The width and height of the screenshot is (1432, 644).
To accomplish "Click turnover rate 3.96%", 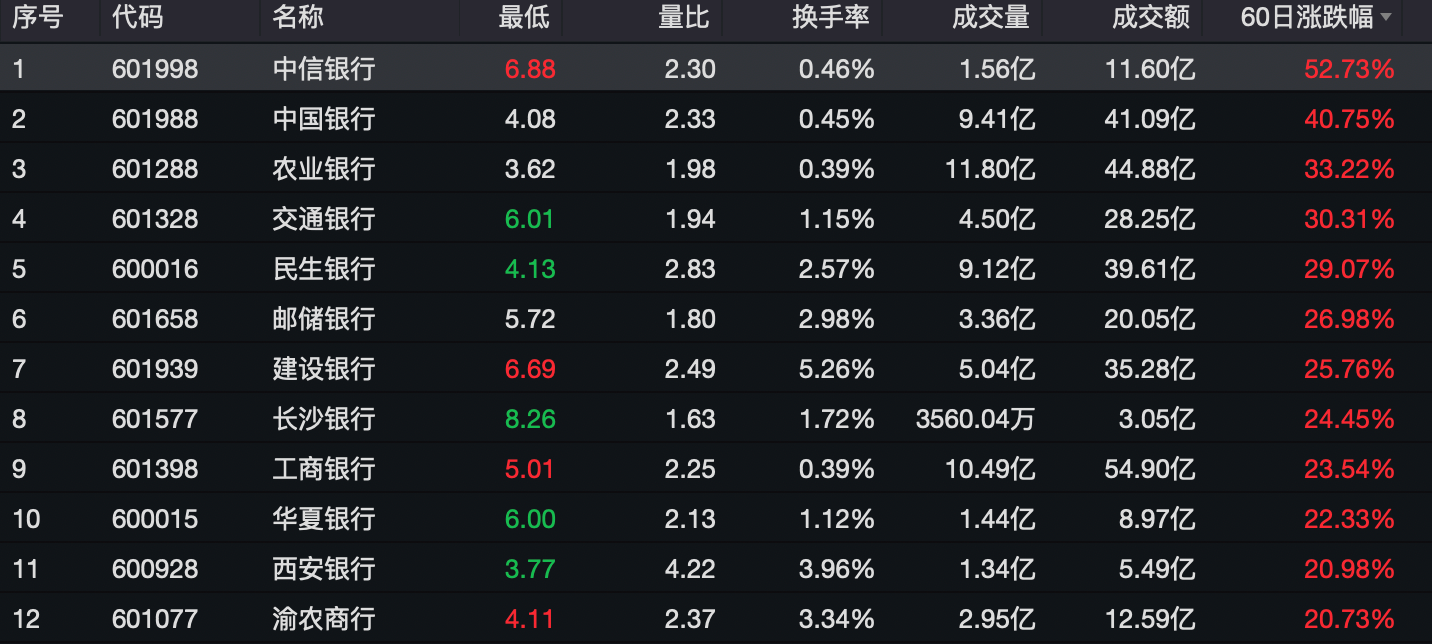I will [837, 568].
